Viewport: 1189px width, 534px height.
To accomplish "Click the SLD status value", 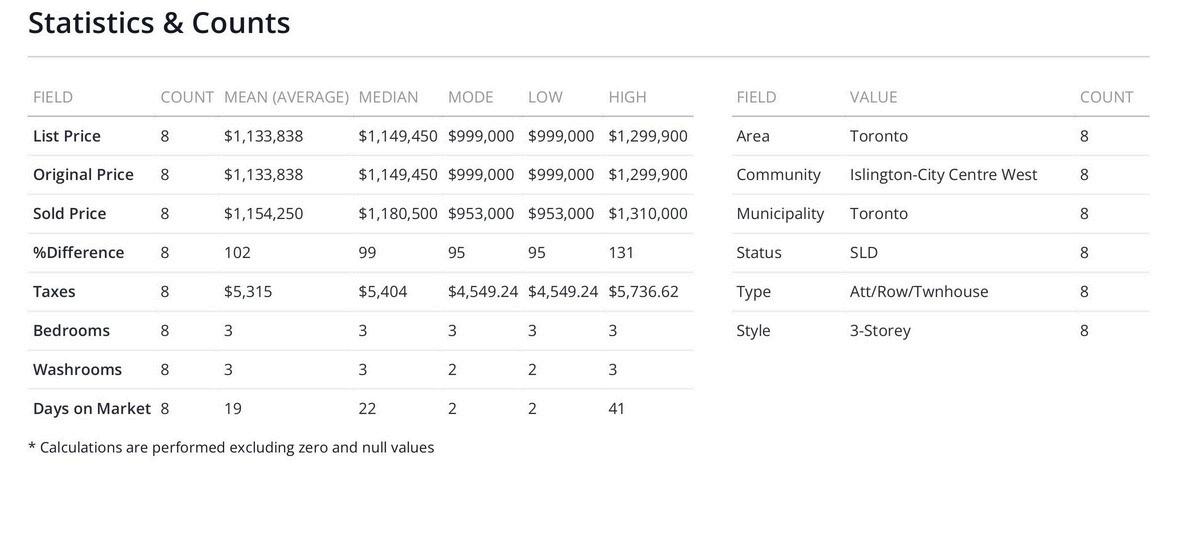I will [x=864, y=253].
